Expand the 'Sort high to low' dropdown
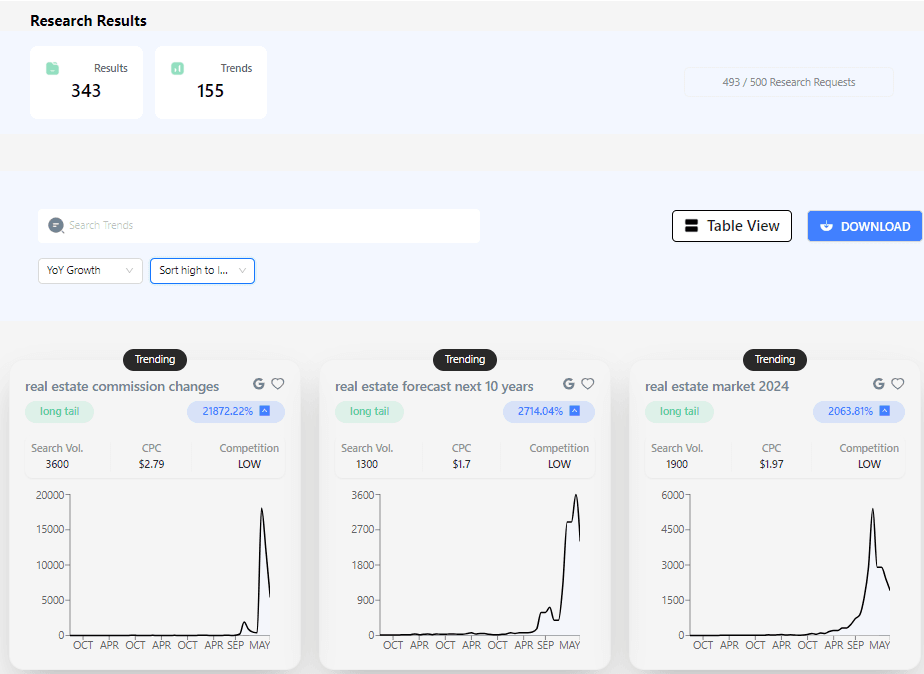 pos(202,271)
